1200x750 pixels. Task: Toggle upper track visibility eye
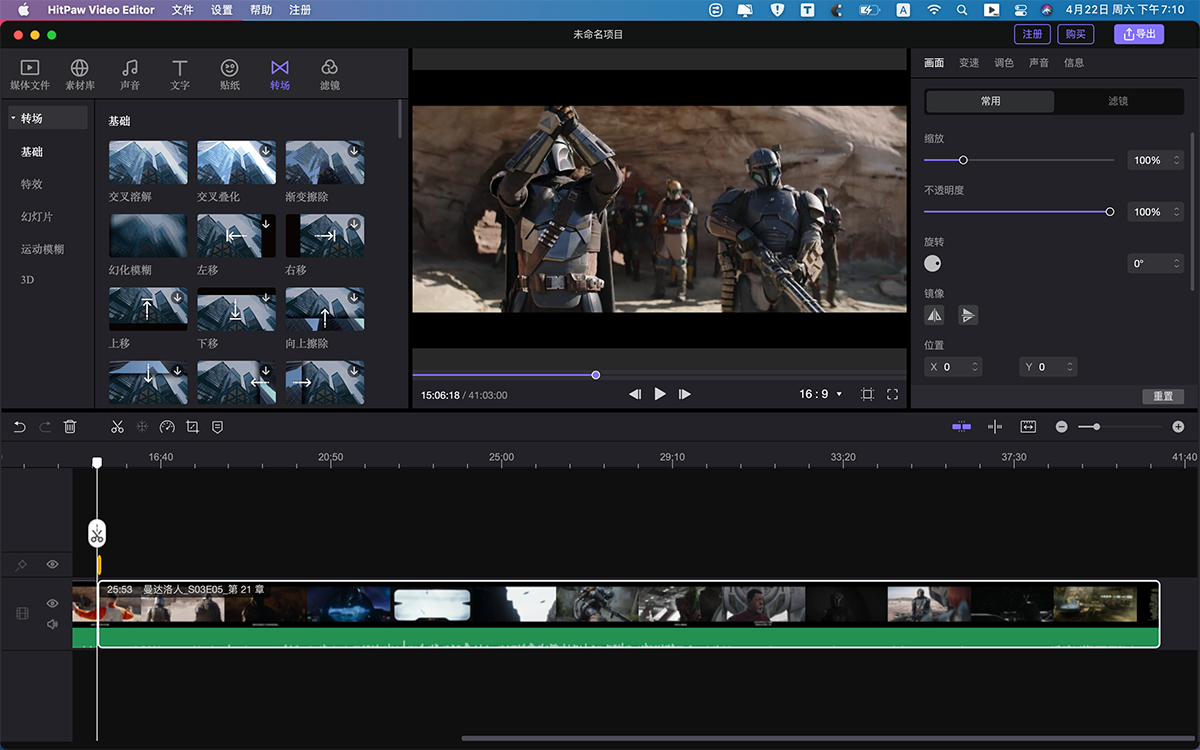[52, 565]
